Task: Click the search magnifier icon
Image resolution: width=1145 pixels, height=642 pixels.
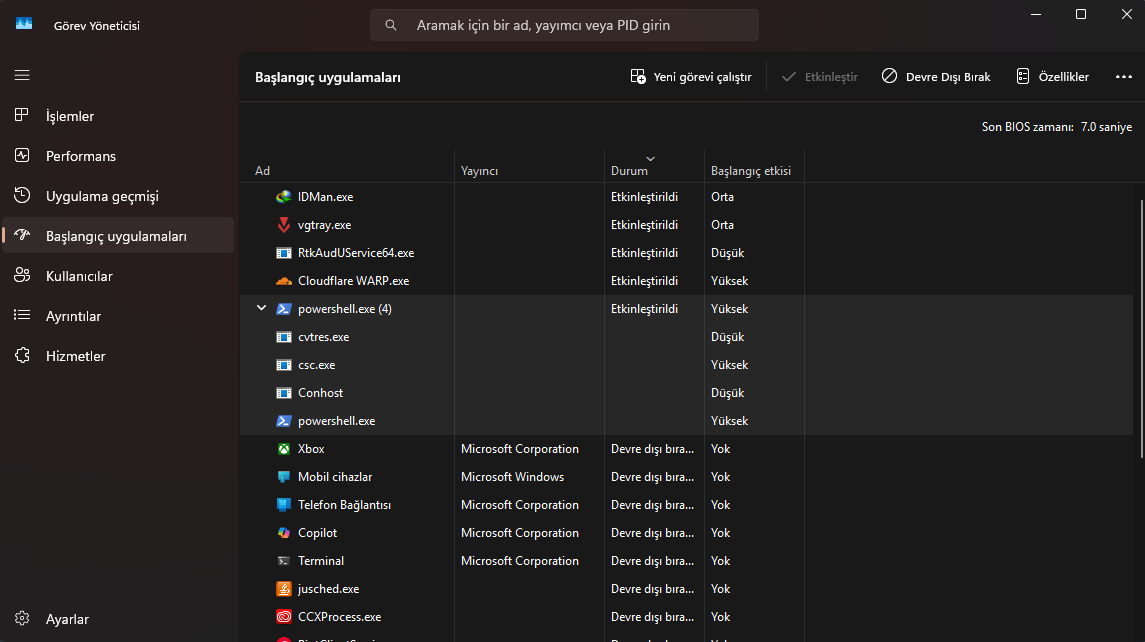Action: click(391, 25)
